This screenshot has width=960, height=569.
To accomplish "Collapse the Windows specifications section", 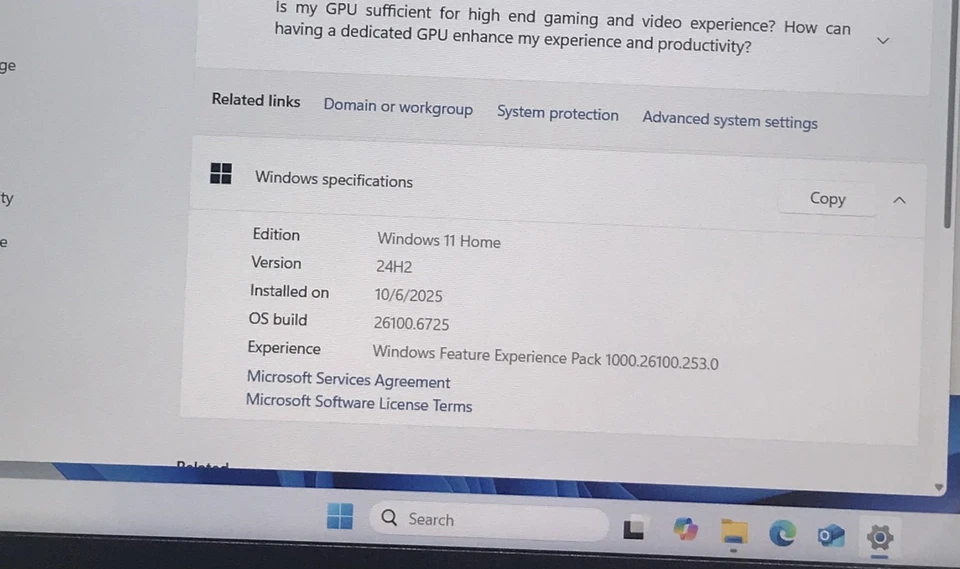I will (899, 200).
